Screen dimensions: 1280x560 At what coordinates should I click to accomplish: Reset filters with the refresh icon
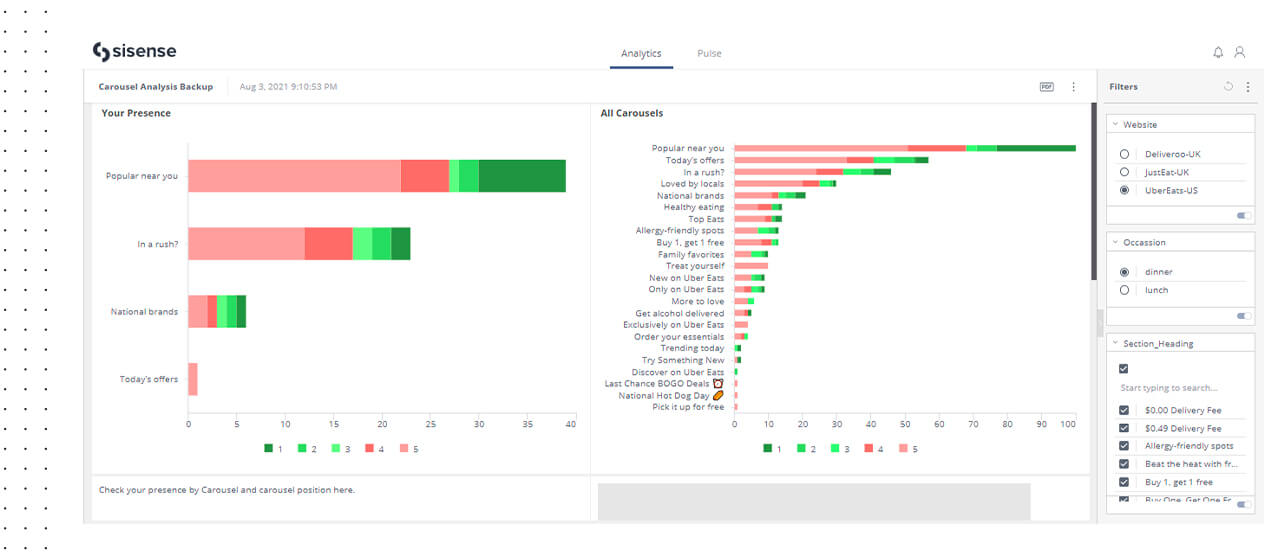tap(1229, 87)
